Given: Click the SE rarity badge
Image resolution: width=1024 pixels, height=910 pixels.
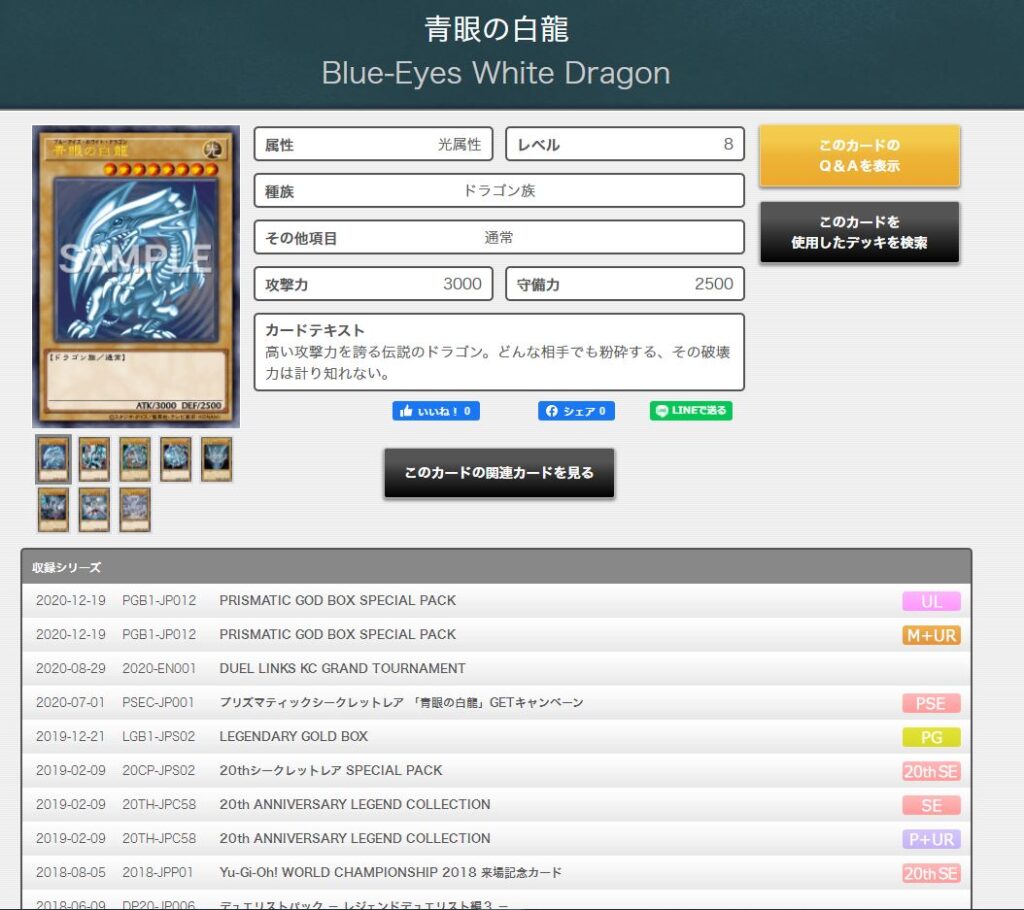Looking at the screenshot, I should (x=931, y=805).
